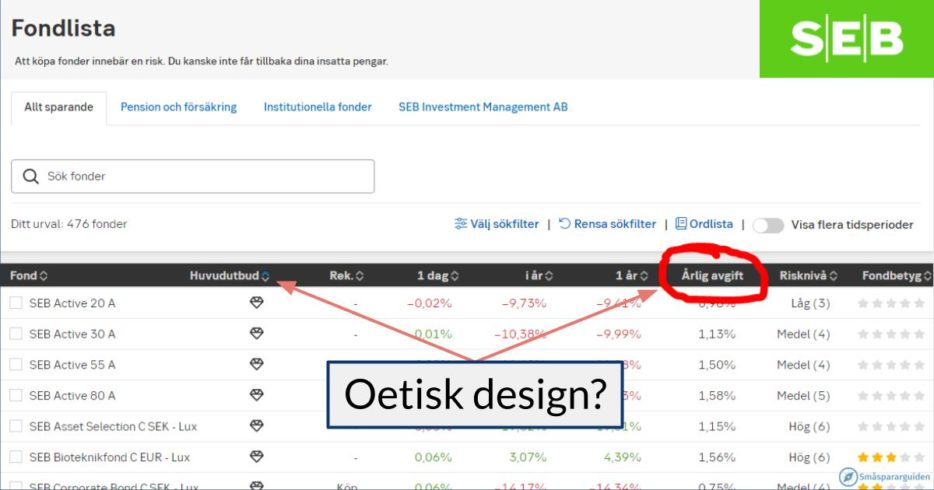Click the SEB logo
The height and width of the screenshot is (490, 934).
(846, 39)
